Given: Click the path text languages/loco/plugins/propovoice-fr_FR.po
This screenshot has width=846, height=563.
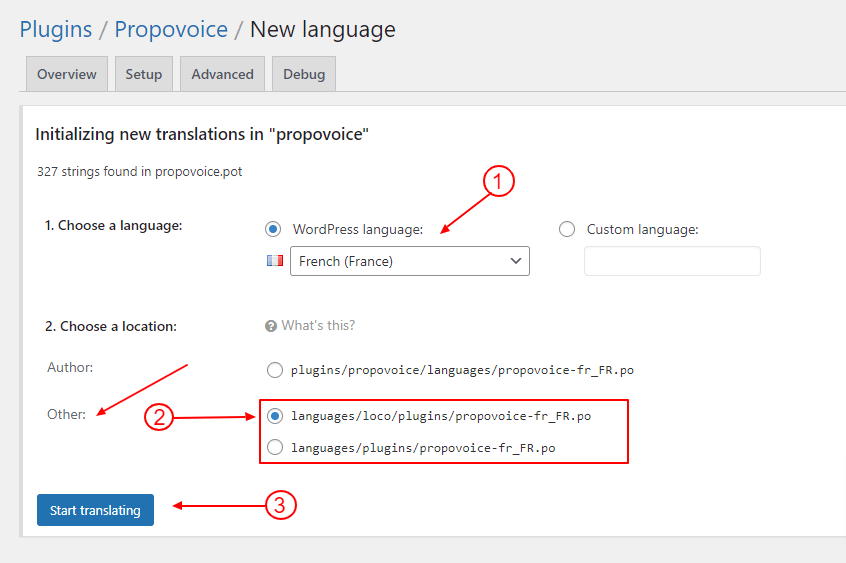Looking at the screenshot, I should coord(441,416).
